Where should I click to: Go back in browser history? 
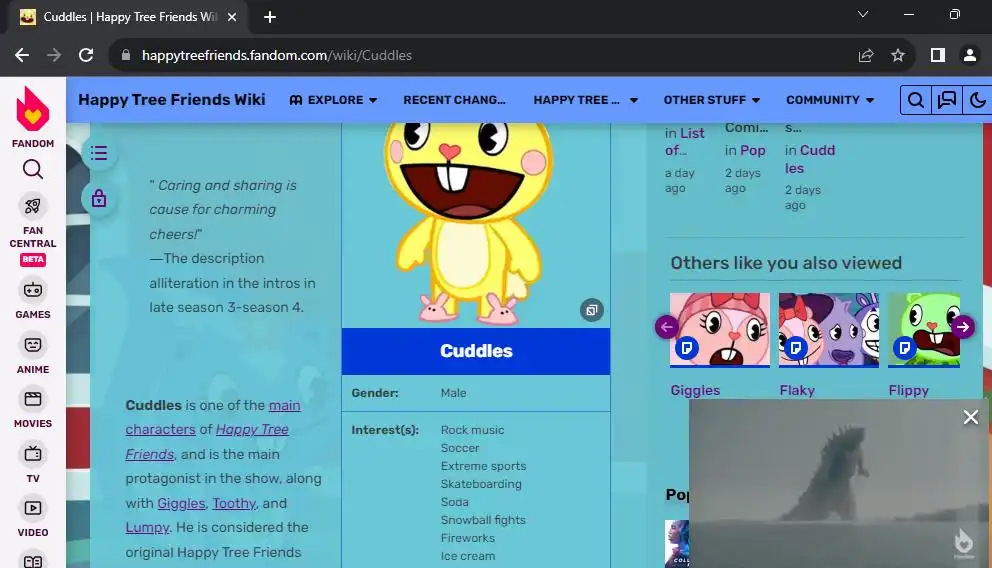(x=22, y=56)
